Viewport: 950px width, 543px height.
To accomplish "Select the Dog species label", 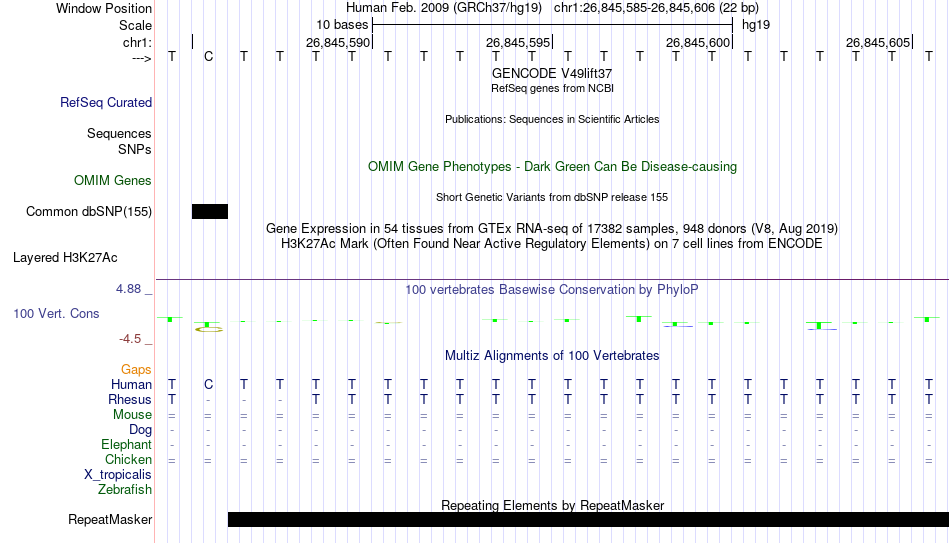I will [141, 430].
